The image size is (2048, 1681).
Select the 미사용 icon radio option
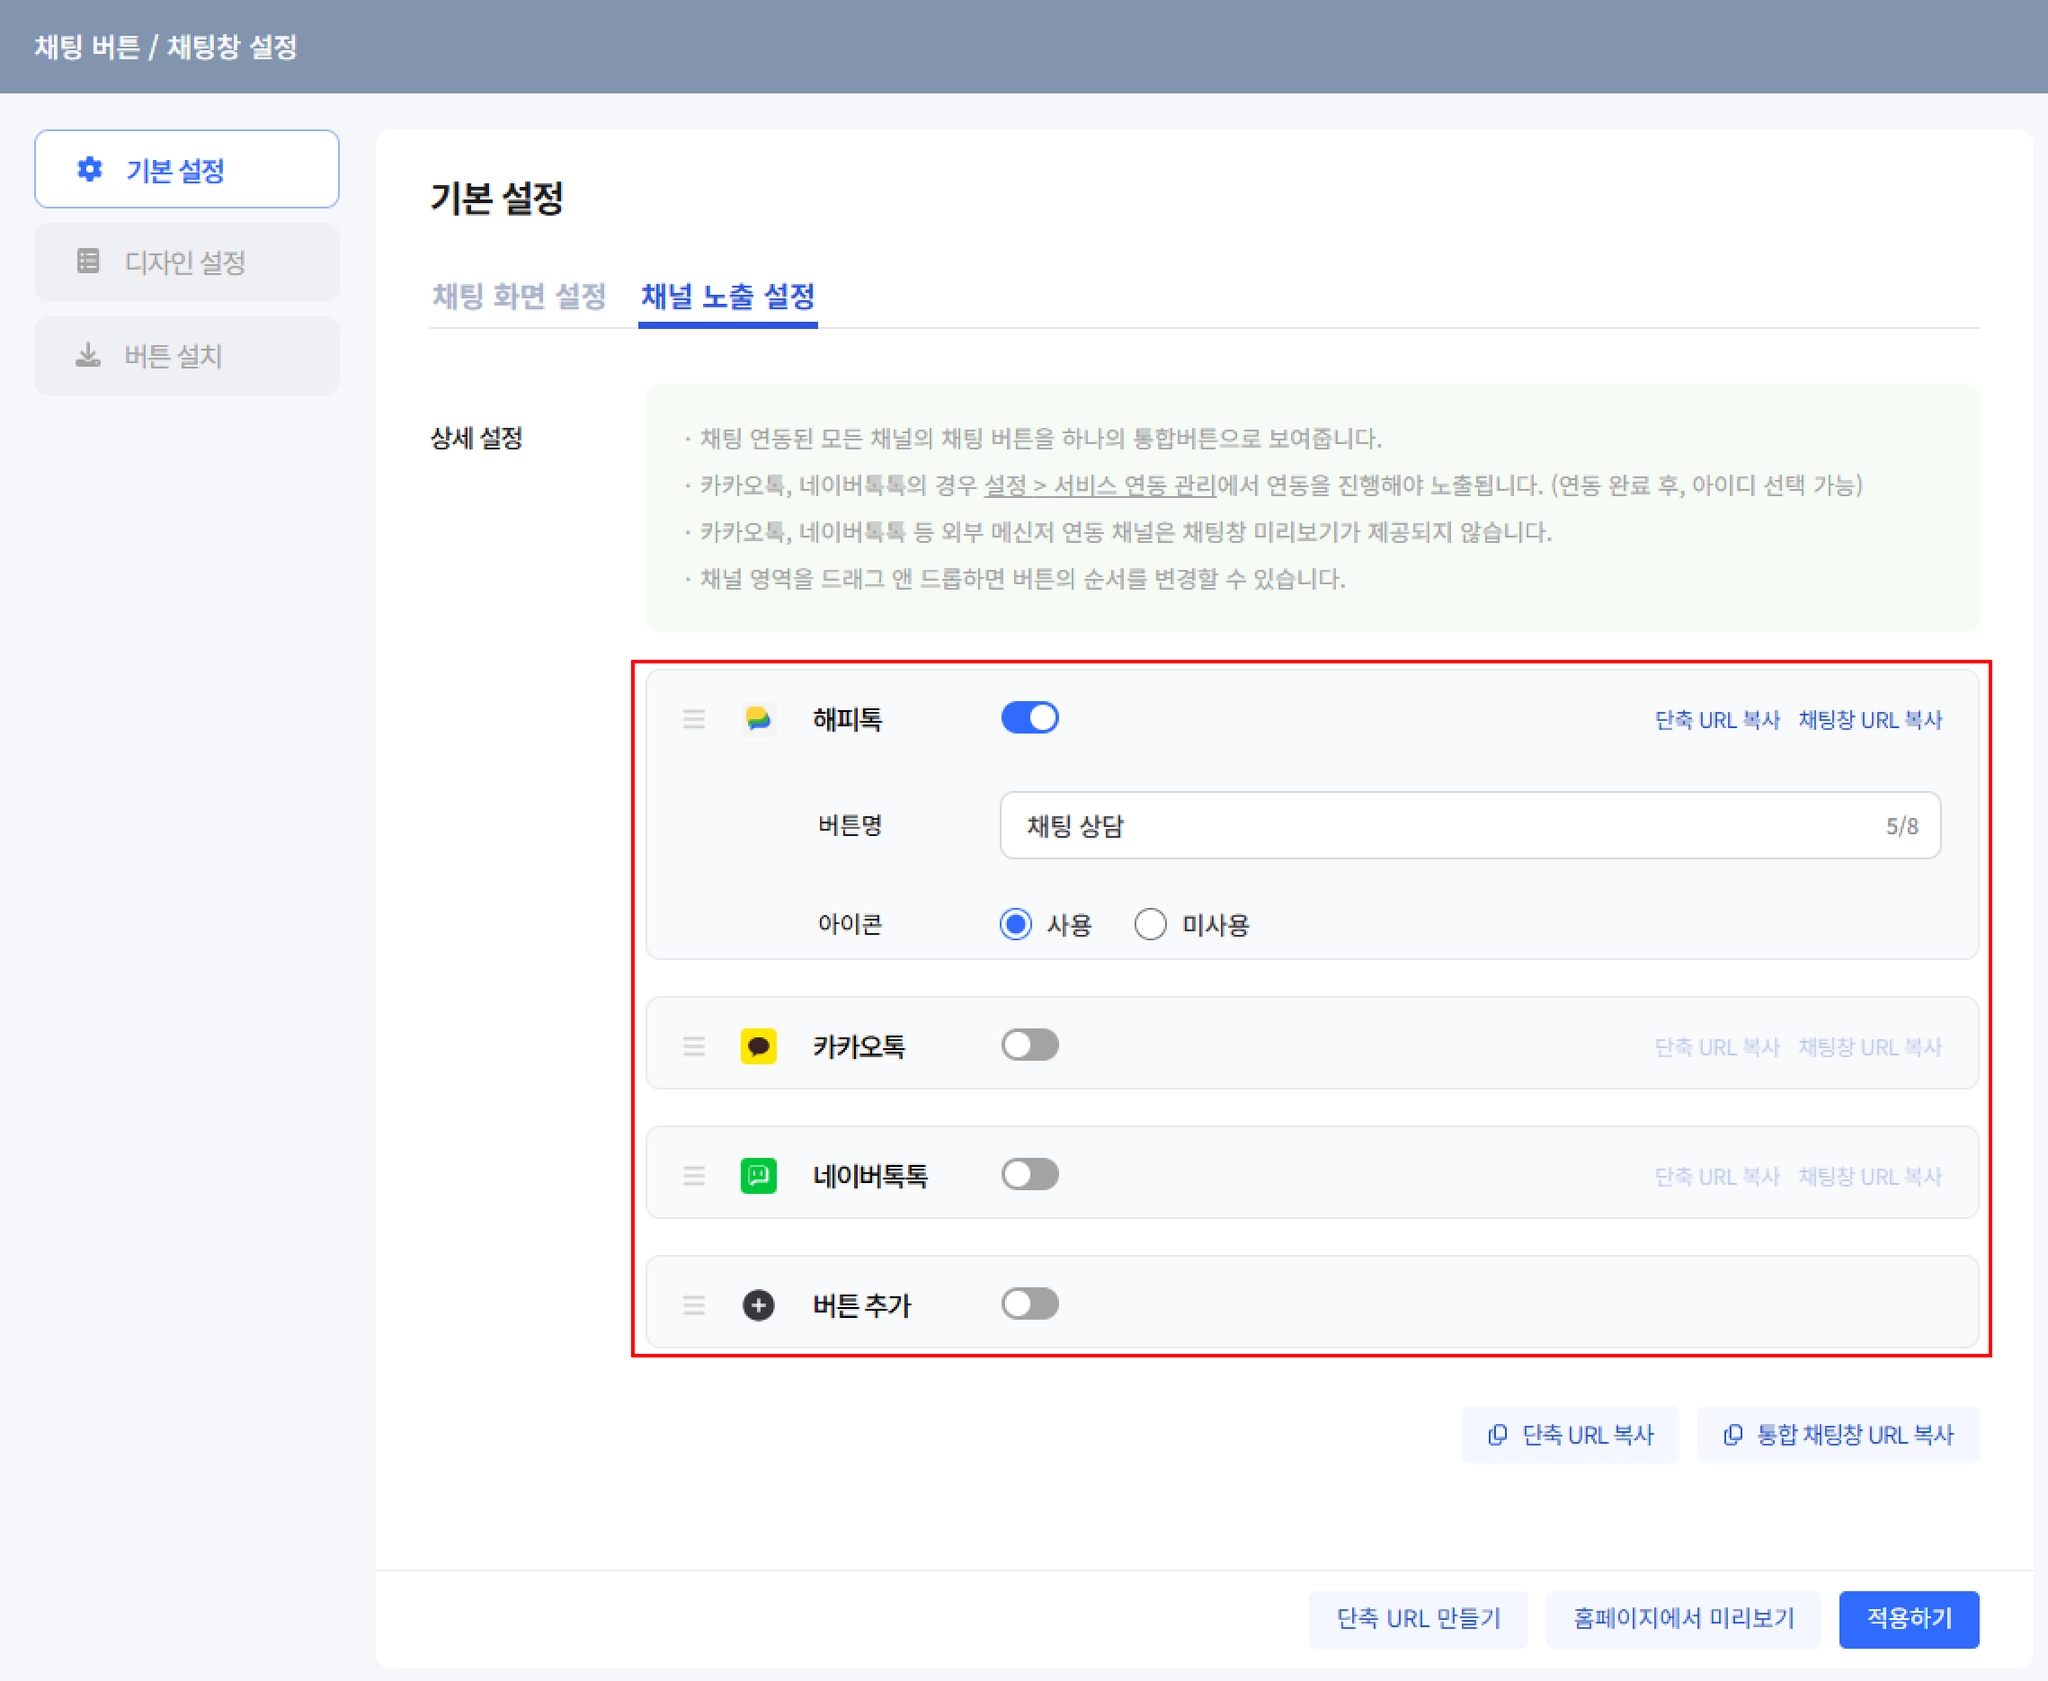point(1150,924)
